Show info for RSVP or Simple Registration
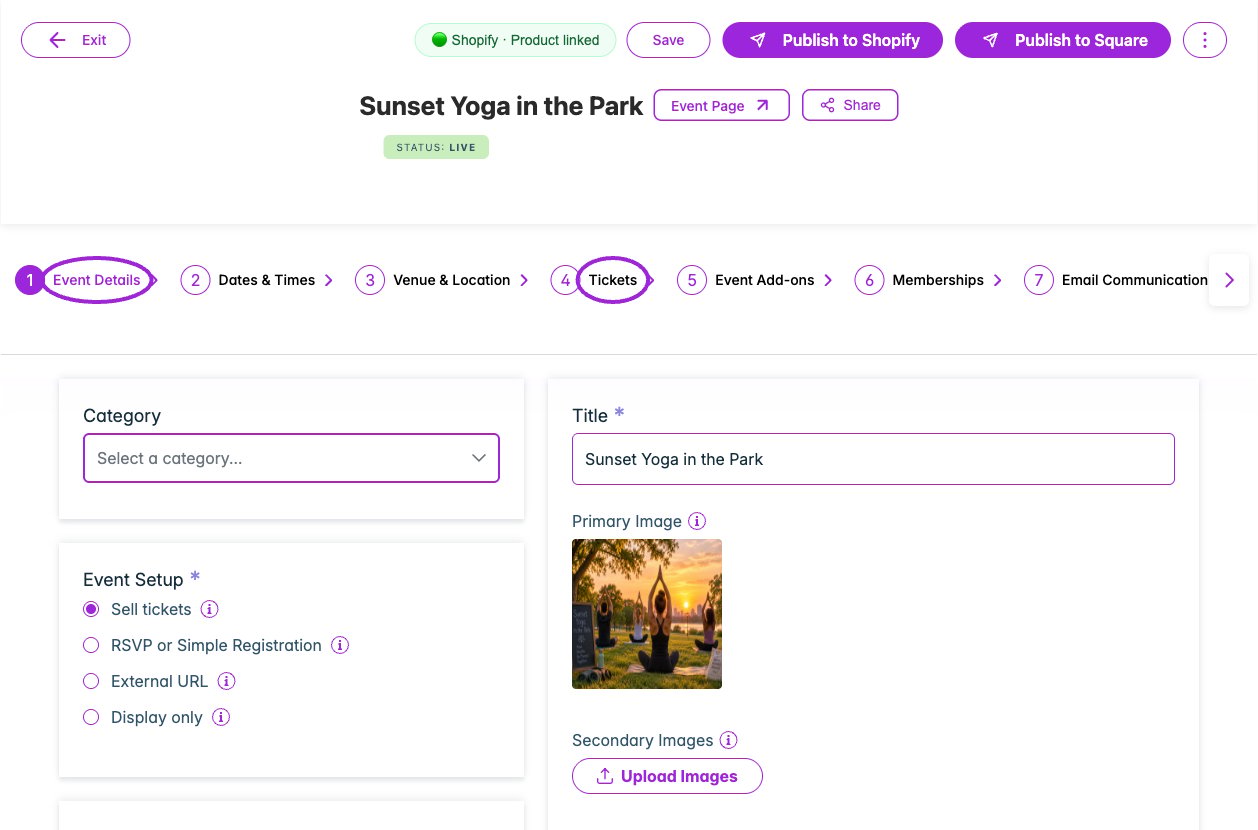Viewport: 1258px width, 830px height. (x=340, y=645)
